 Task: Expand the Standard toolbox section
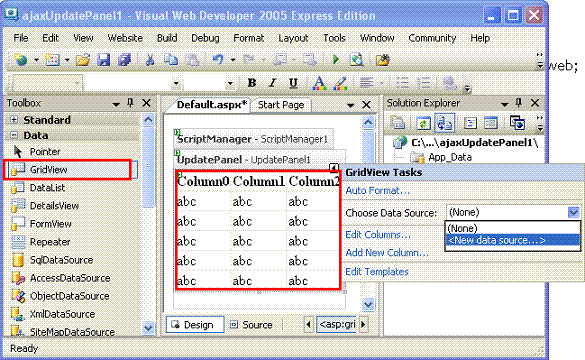coord(14,120)
